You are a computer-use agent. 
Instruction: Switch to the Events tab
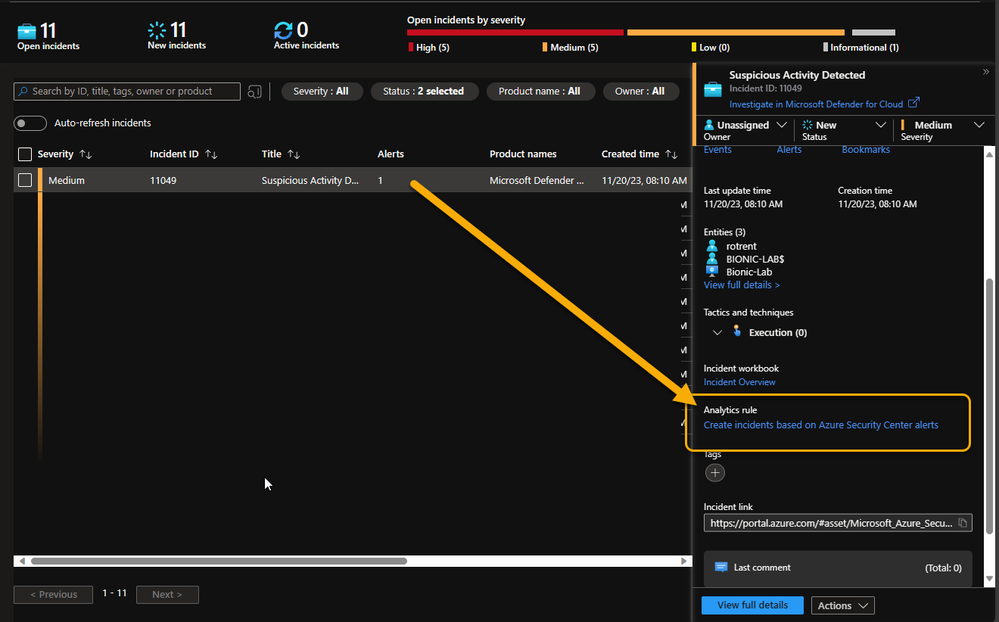tap(717, 150)
